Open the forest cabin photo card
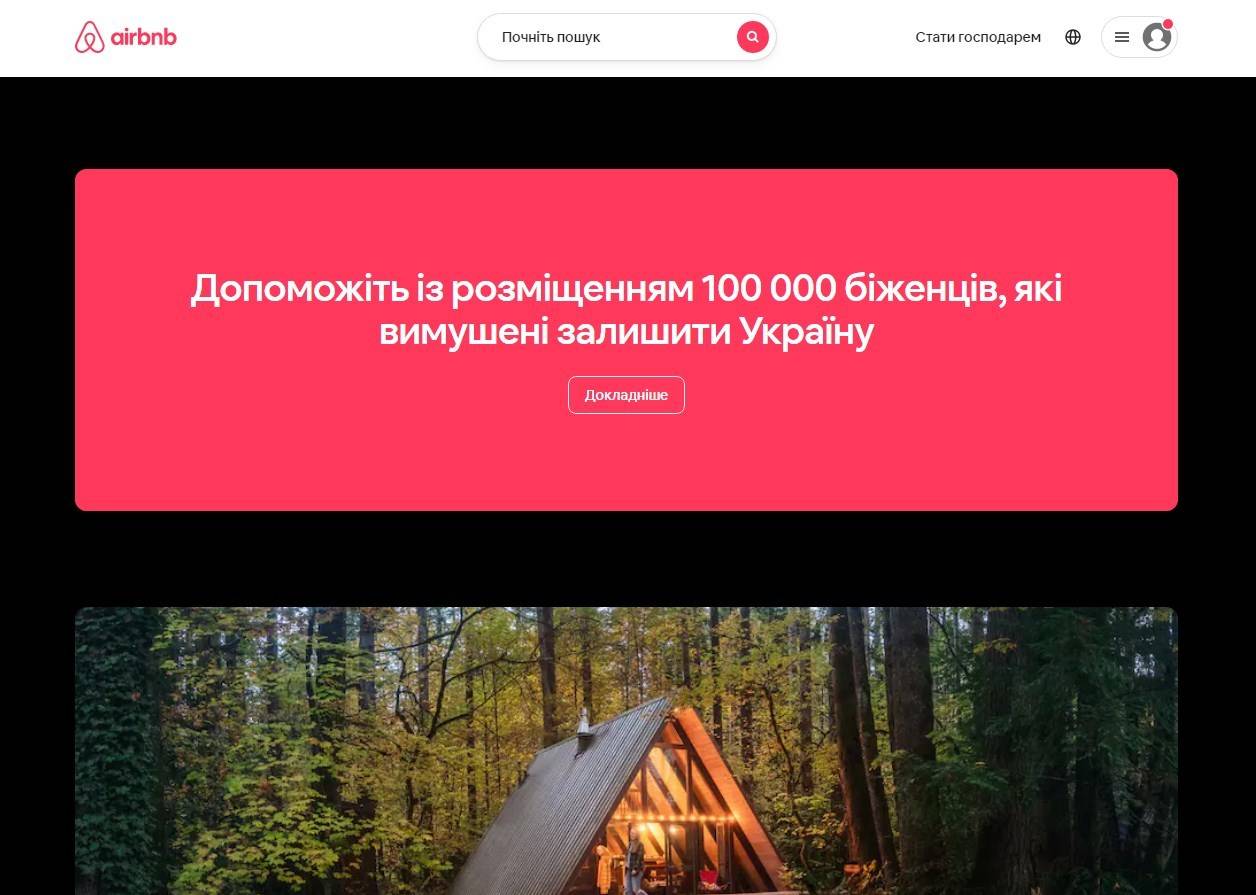The image size is (1256, 895). [626, 751]
